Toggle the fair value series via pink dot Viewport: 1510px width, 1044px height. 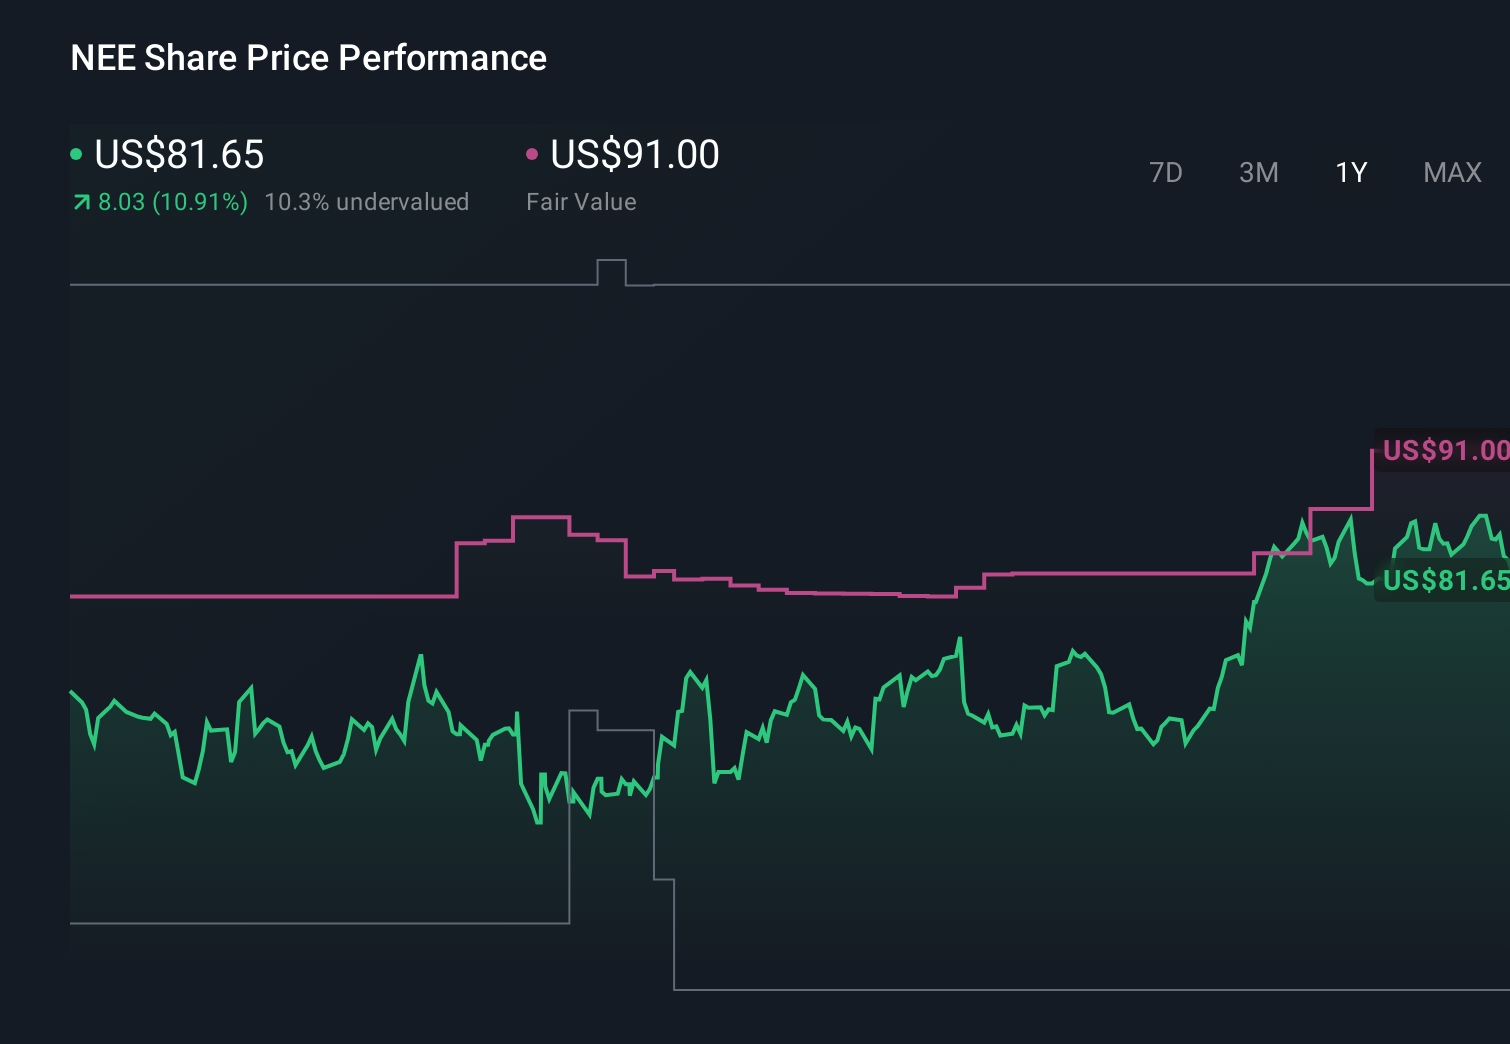click(x=533, y=153)
